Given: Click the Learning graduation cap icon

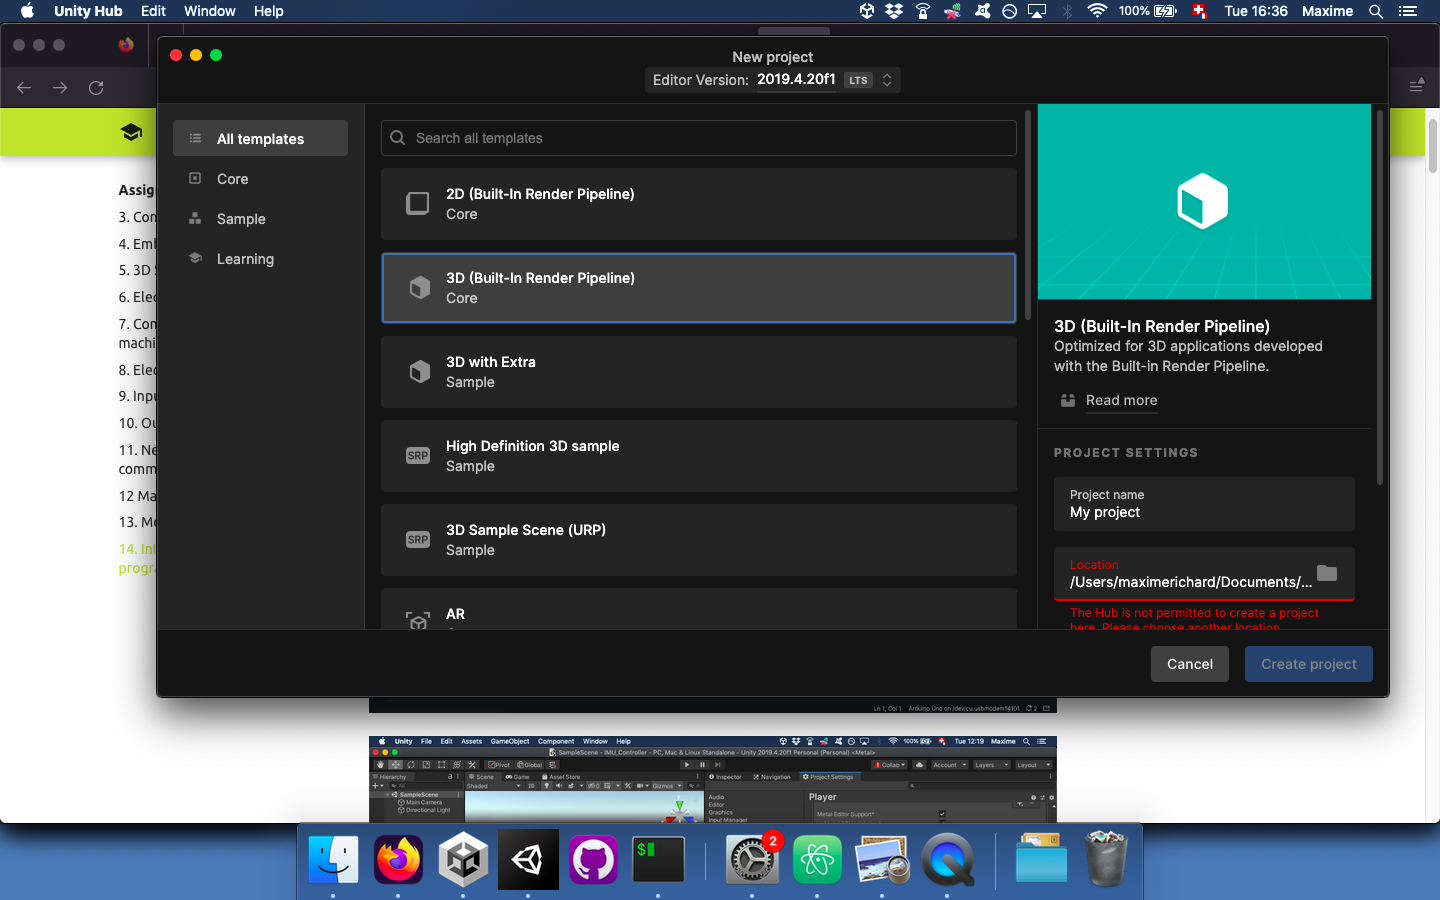Looking at the screenshot, I should tap(195, 258).
